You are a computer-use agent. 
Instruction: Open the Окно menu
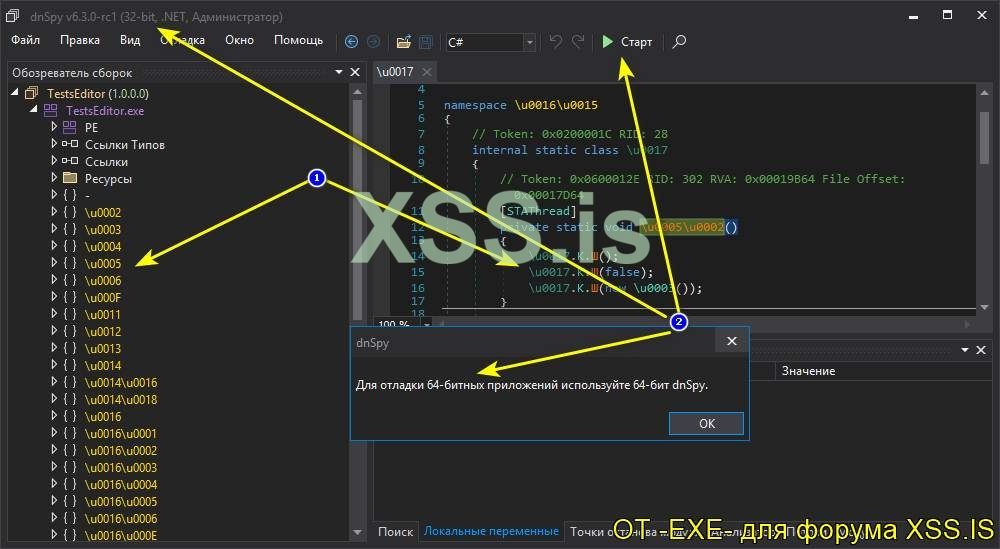239,40
